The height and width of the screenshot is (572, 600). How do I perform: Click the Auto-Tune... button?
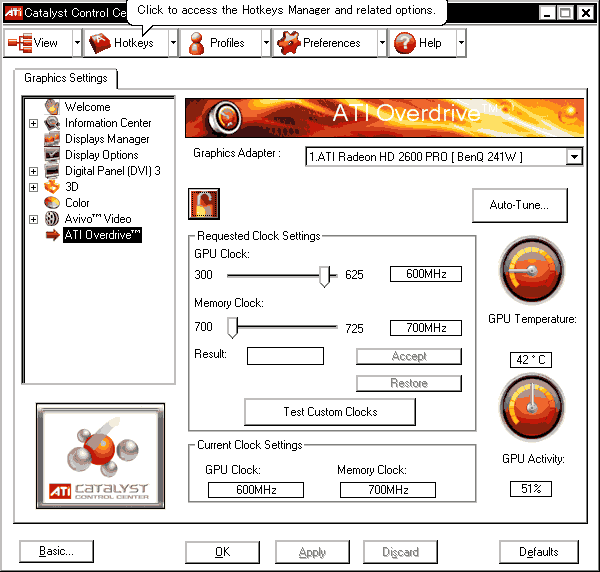[x=520, y=205]
